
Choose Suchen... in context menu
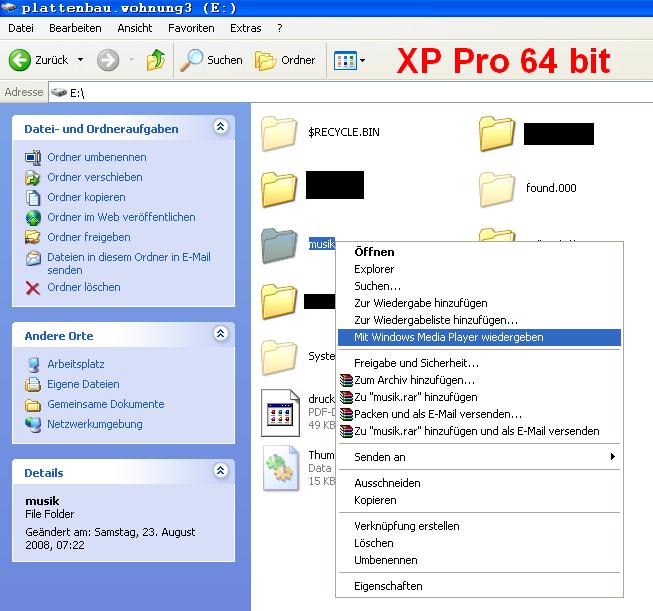coord(479,286)
